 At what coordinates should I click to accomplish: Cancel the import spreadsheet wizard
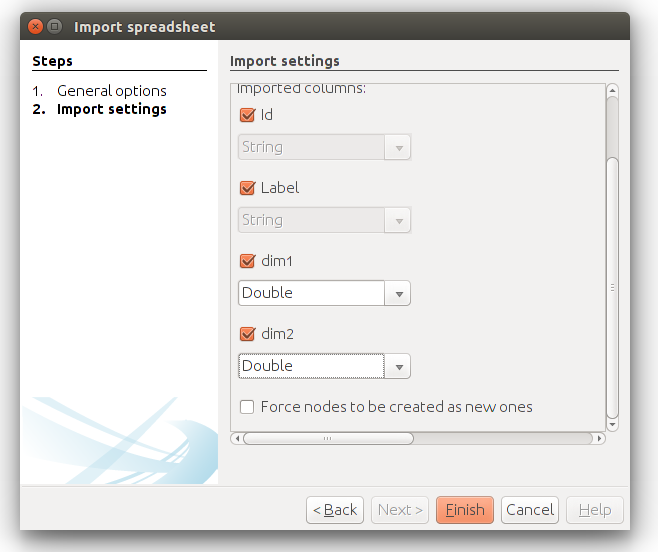[530, 510]
